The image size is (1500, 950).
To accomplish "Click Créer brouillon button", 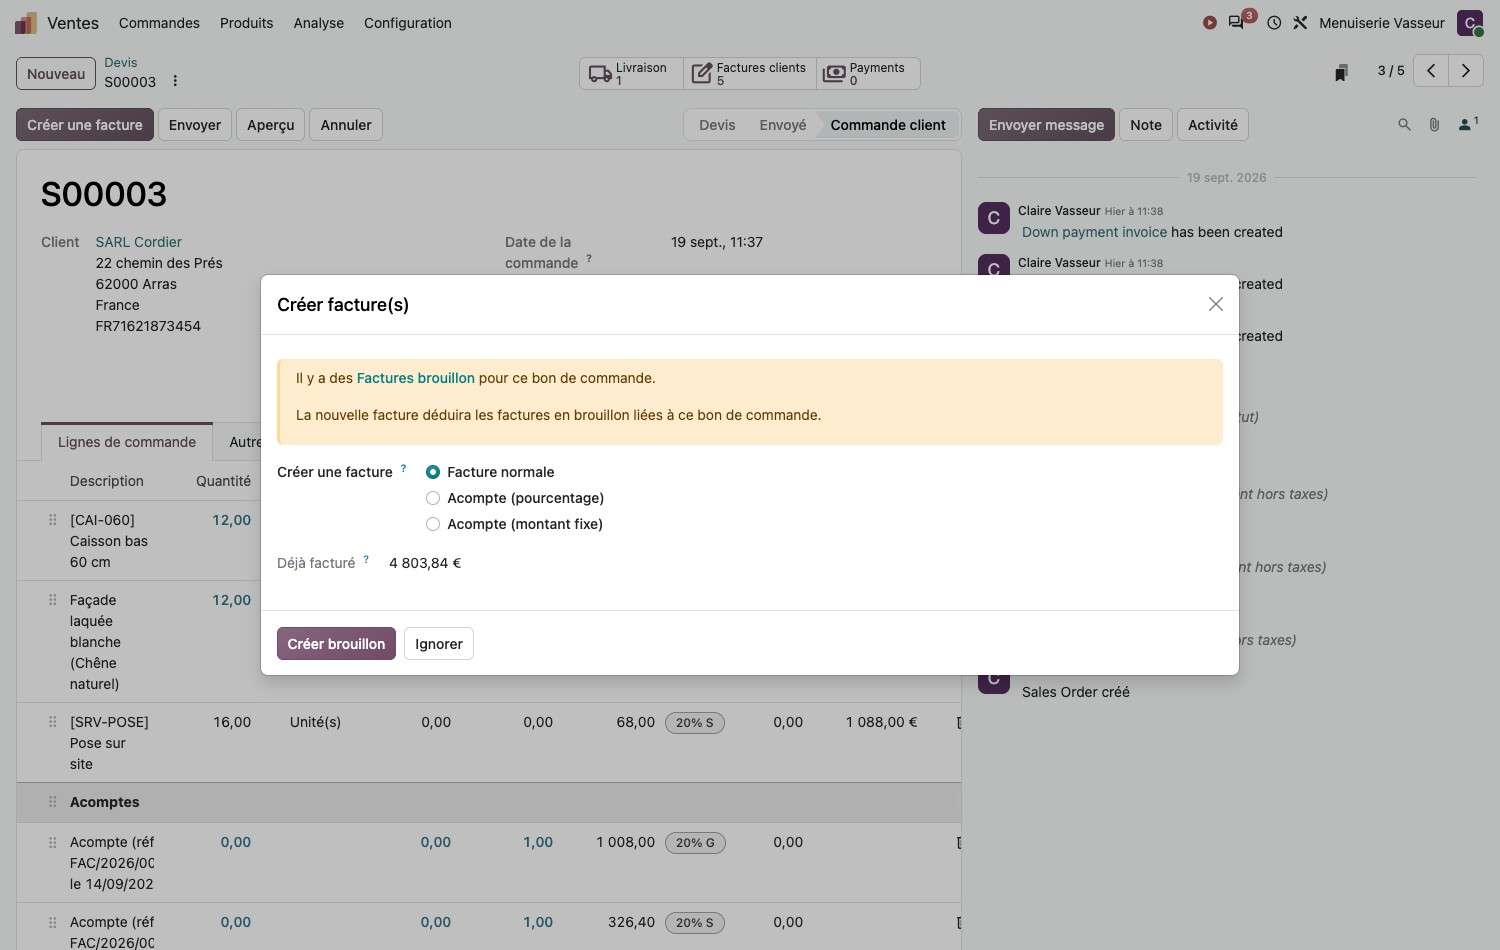I will [x=336, y=644].
